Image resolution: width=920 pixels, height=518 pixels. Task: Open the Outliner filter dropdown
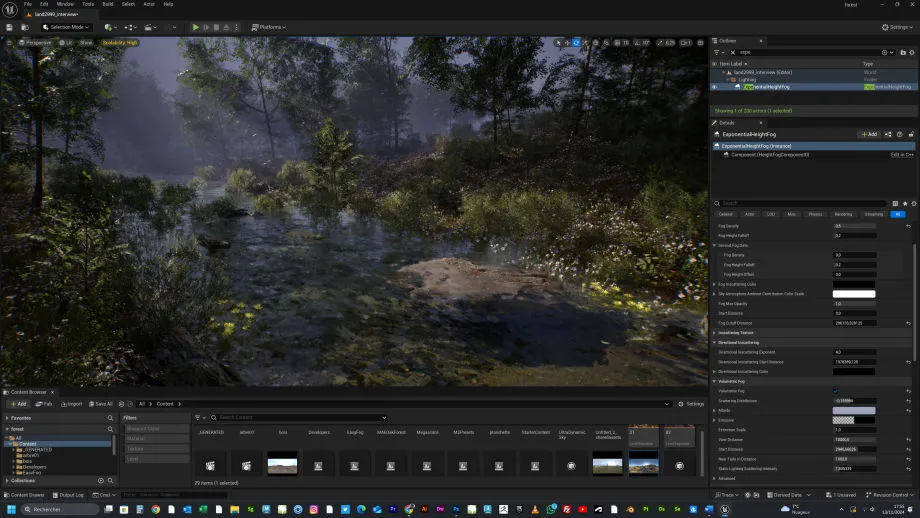[x=719, y=52]
